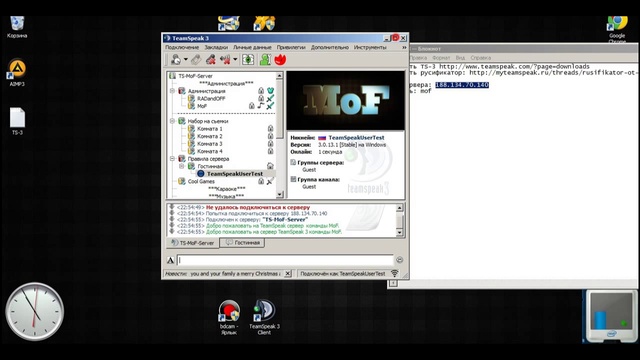The width and height of the screenshot is (640, 360).
Task: Click the Группы сервера icon in the info panel
Action: (293, 162)
